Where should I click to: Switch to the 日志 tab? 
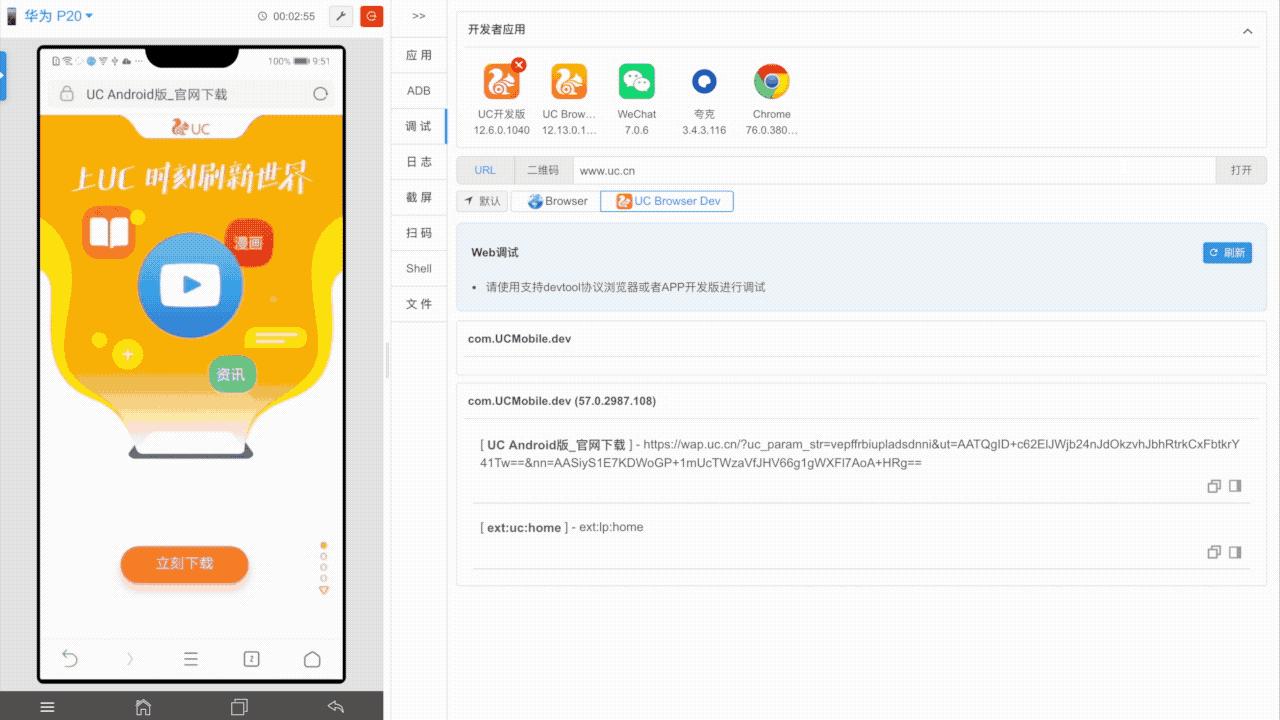click(419, 162)
